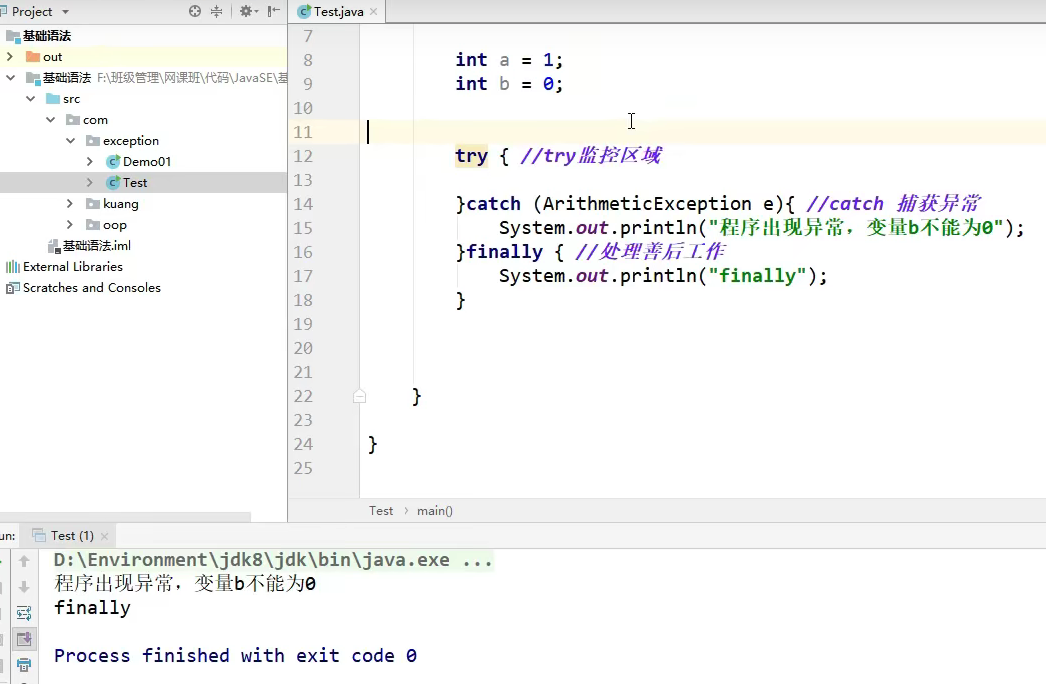Collapse the code fold marker at line 22
Viewport: 1046px width, 684px height.
pos(360,396)
